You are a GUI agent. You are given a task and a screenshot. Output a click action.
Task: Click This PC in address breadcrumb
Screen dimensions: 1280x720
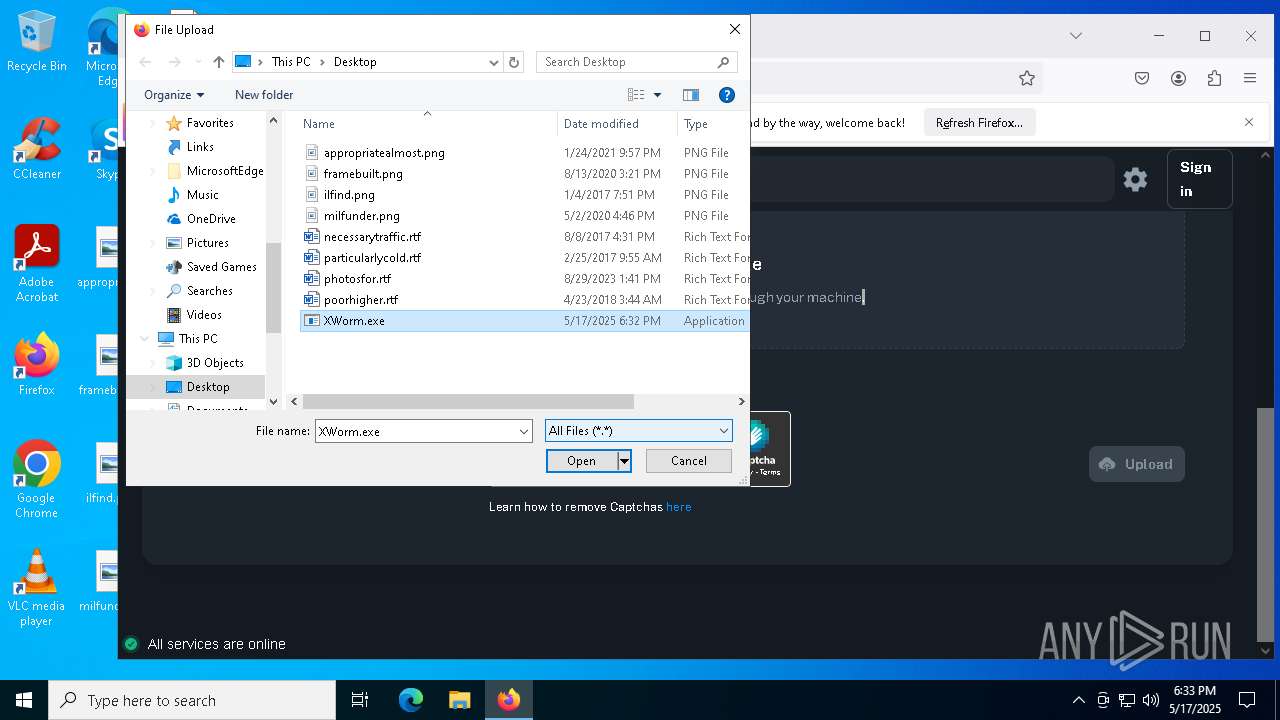click(x=291, y=62)
